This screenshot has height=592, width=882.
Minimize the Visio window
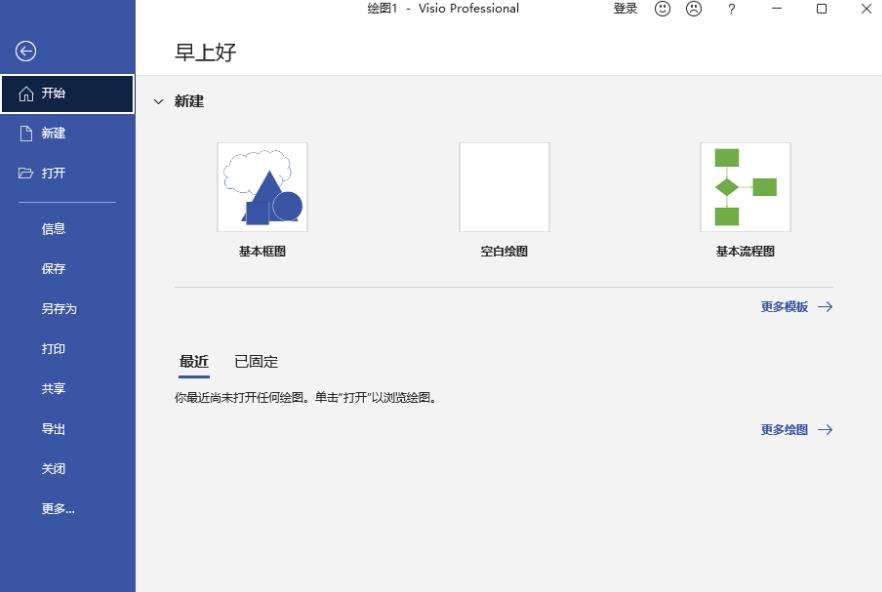pyautogui.click(x=777, y=9)
